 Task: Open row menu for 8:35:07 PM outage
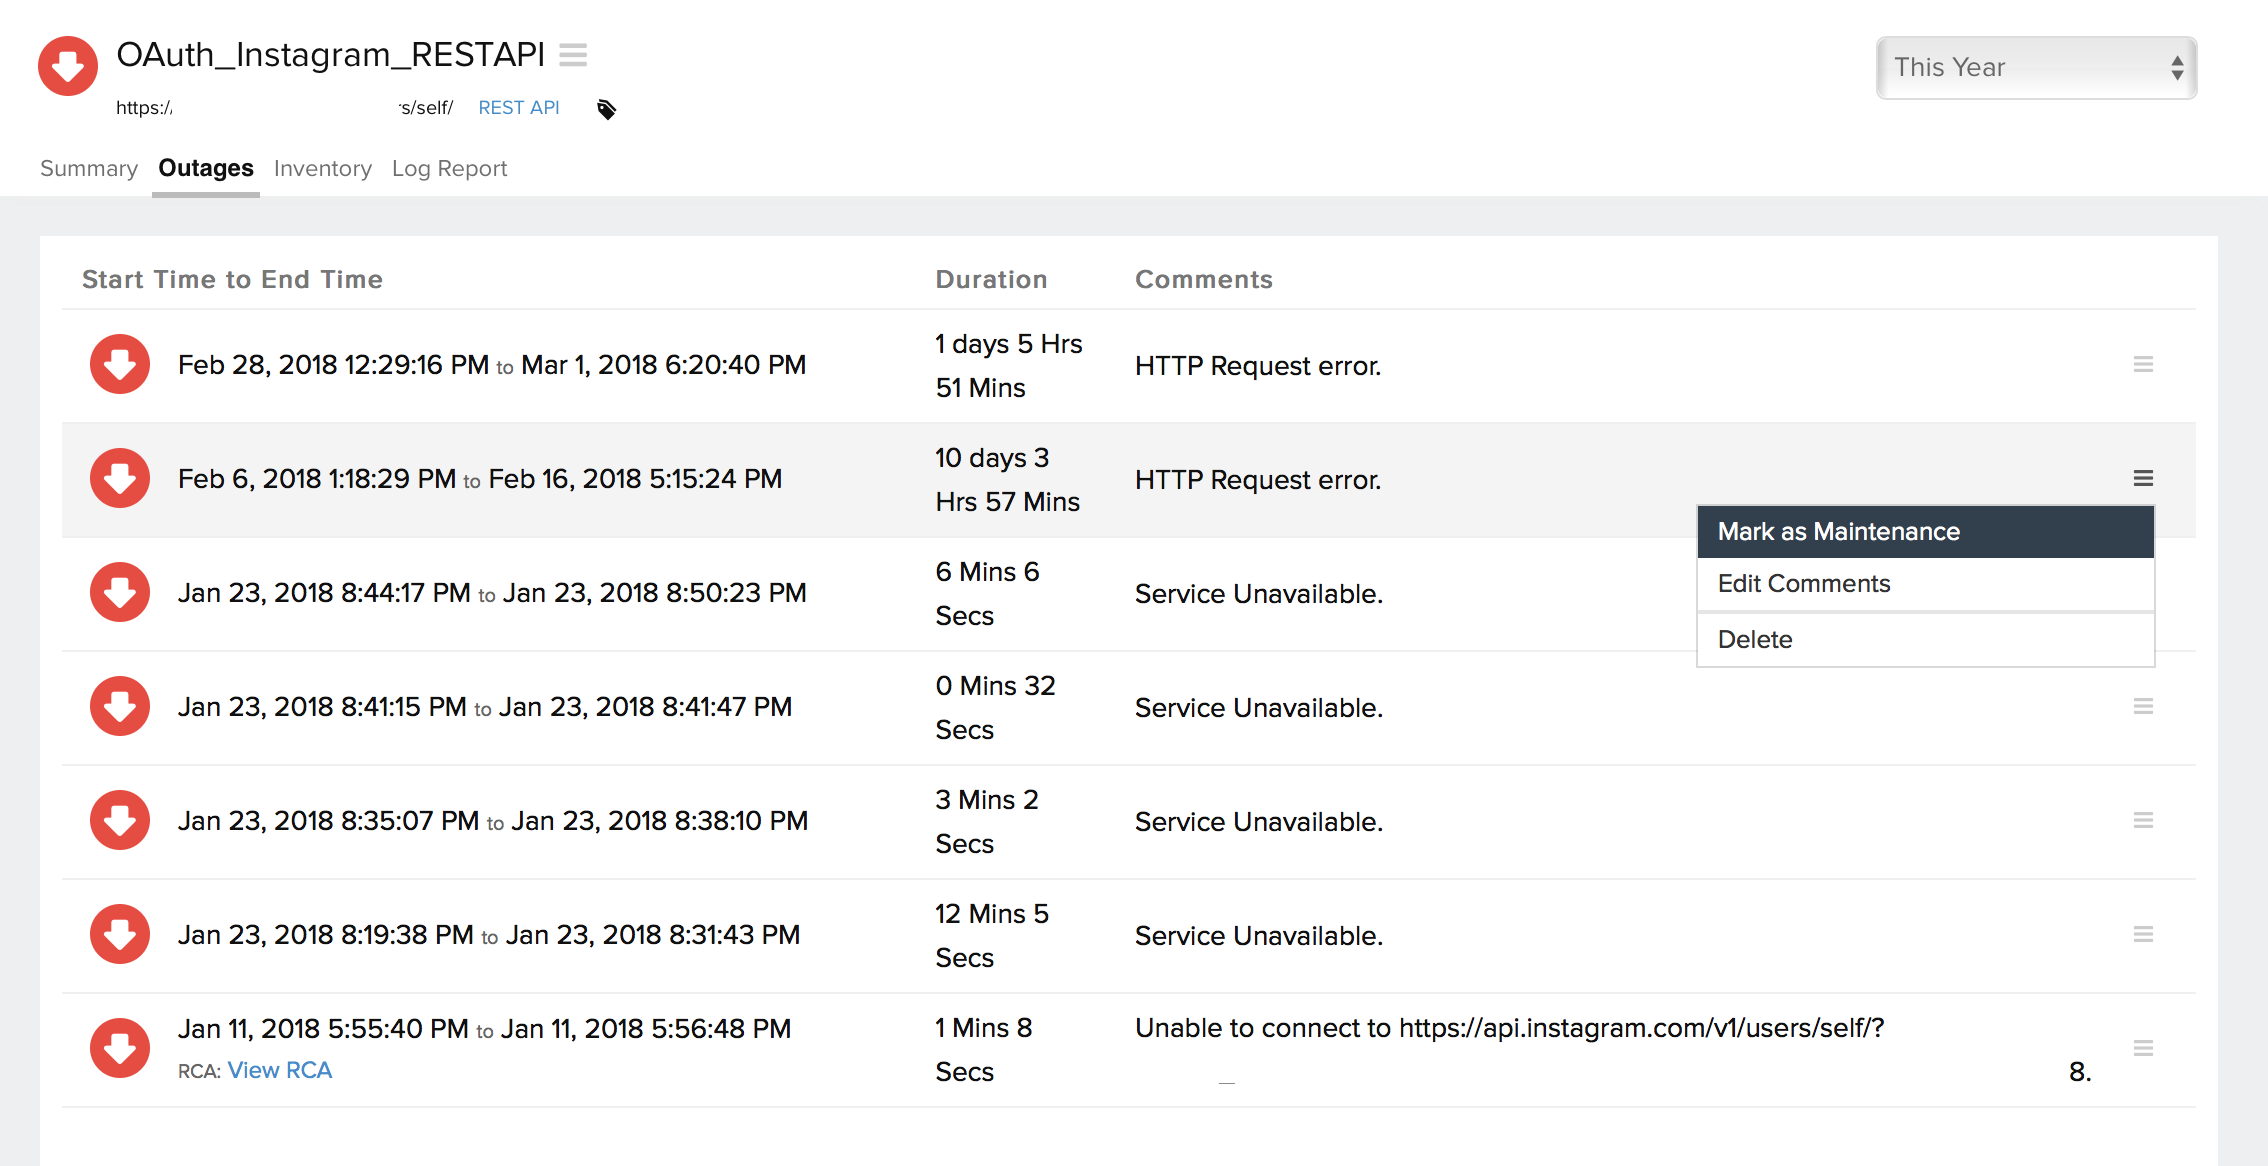(x=2142, y=821)
